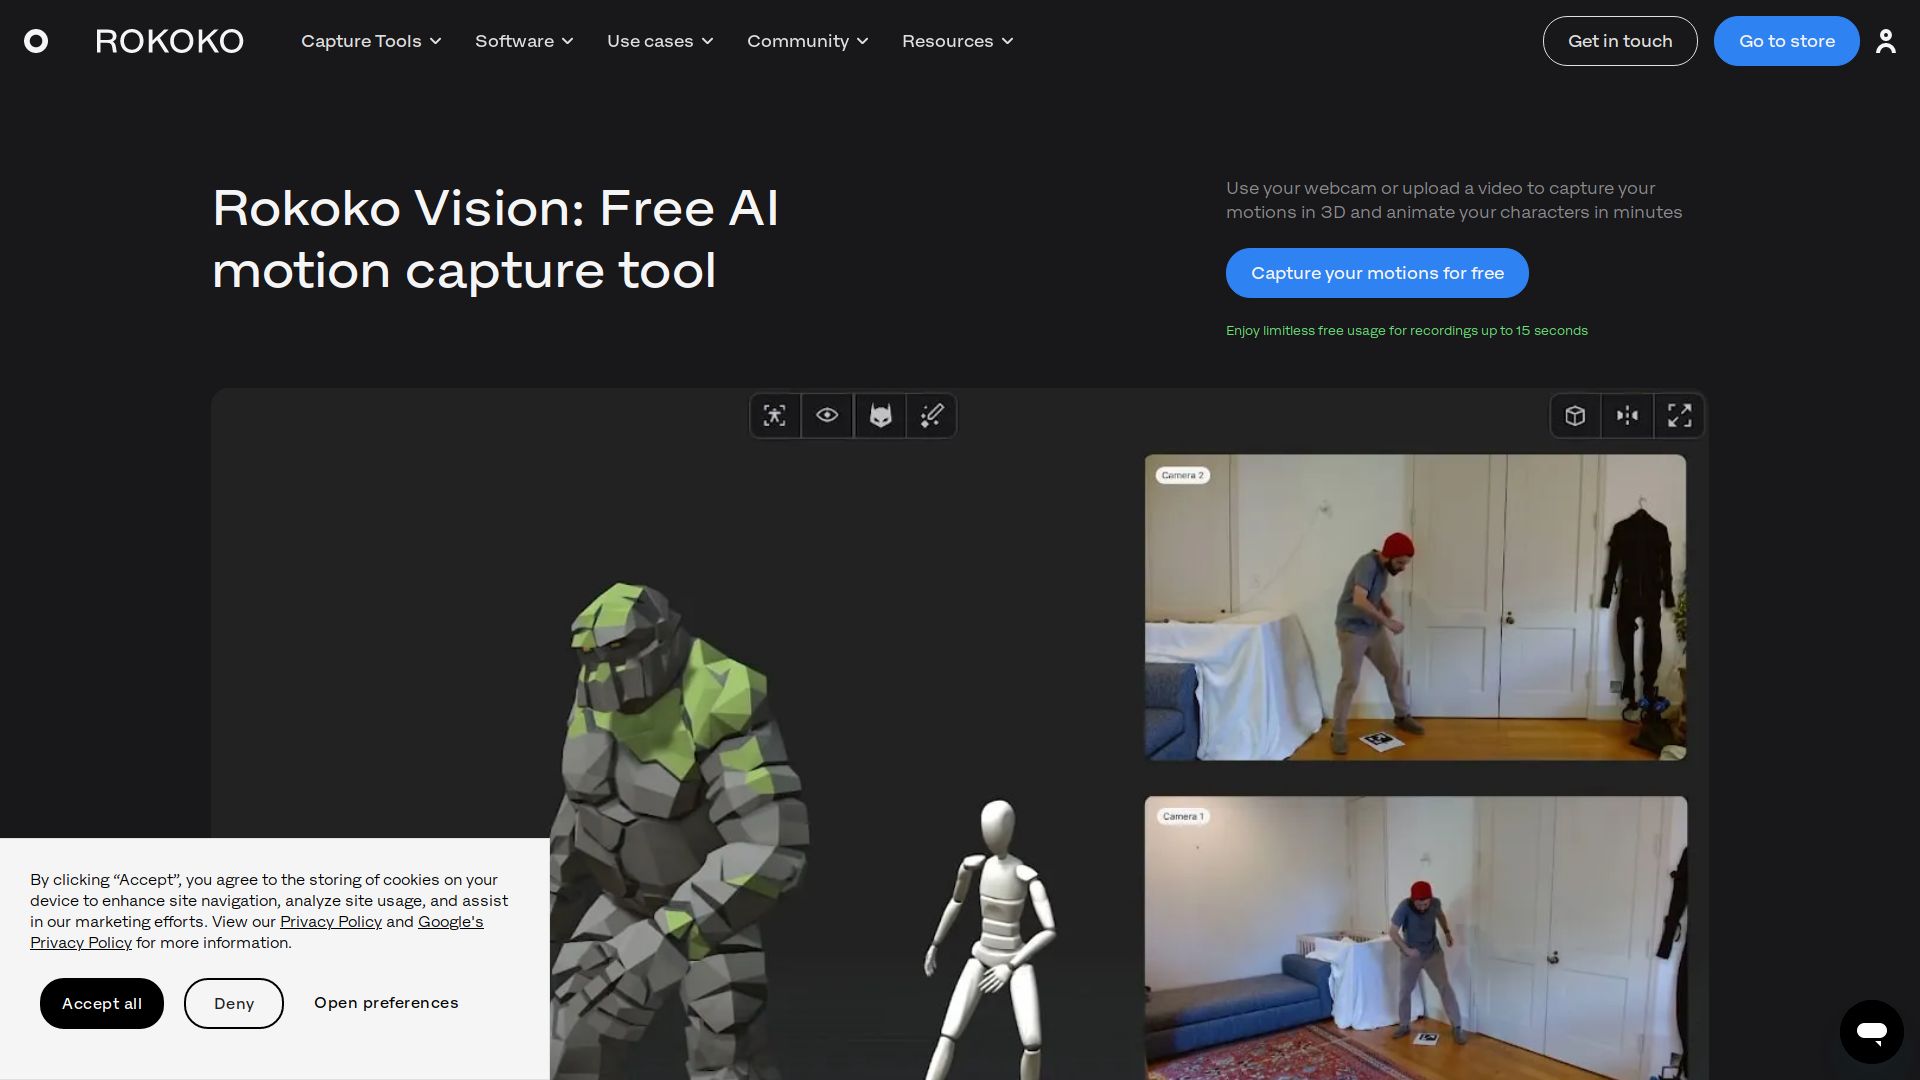Accept all cookies

[x=102, y=1003]
